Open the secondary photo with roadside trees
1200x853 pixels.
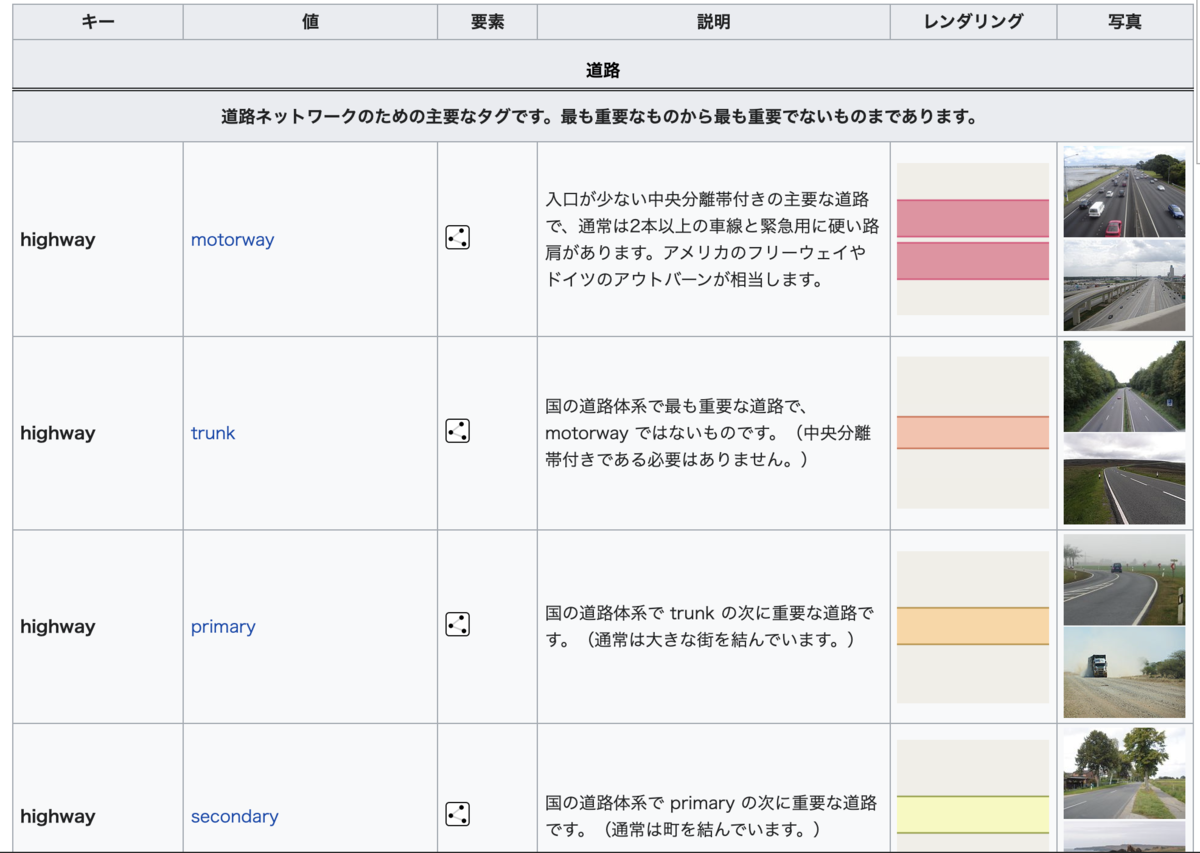[x=1124, y=774]
